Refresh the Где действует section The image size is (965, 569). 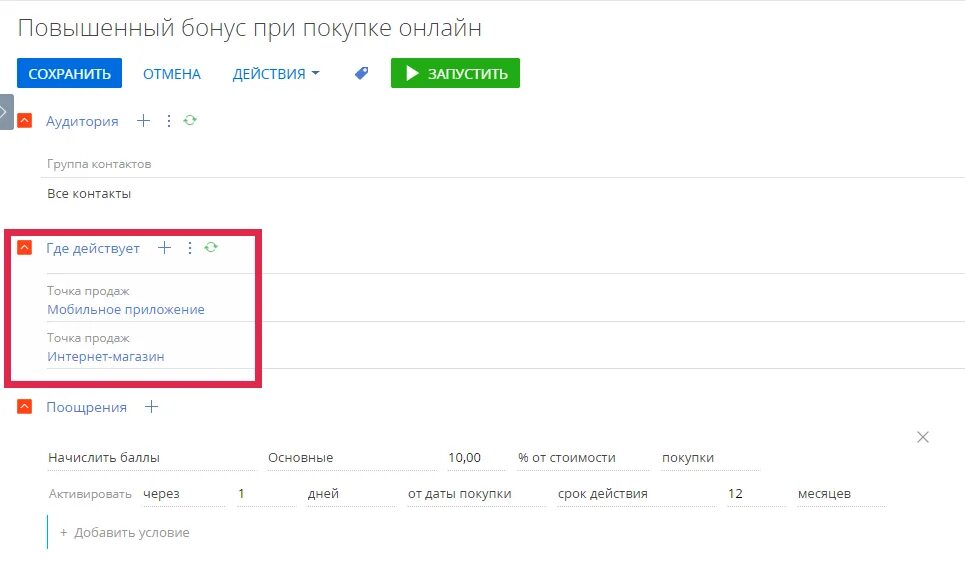pos(211,247)
